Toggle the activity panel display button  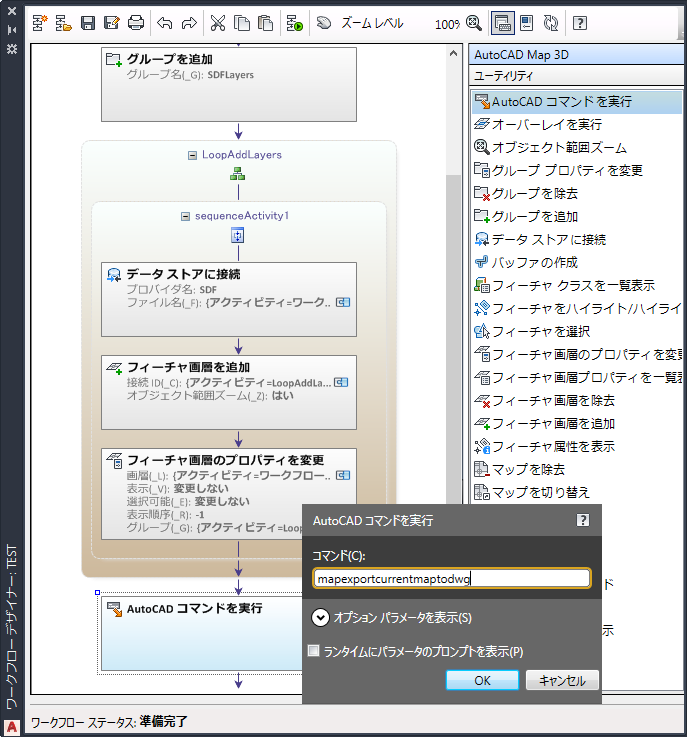(x=502, y=23)
